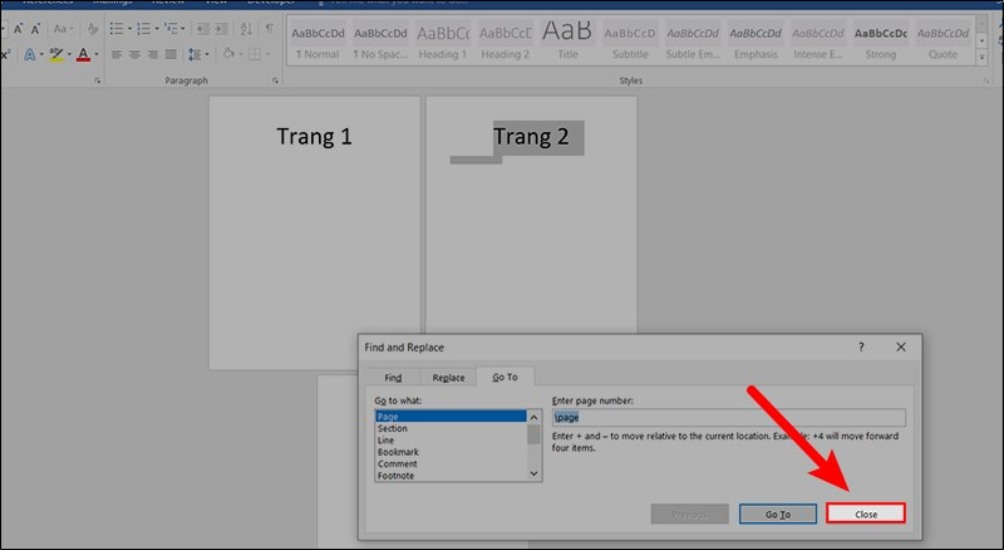1004x550 pixels.
Task: Click the Sort A-Z icon
Action: point(247,29)
